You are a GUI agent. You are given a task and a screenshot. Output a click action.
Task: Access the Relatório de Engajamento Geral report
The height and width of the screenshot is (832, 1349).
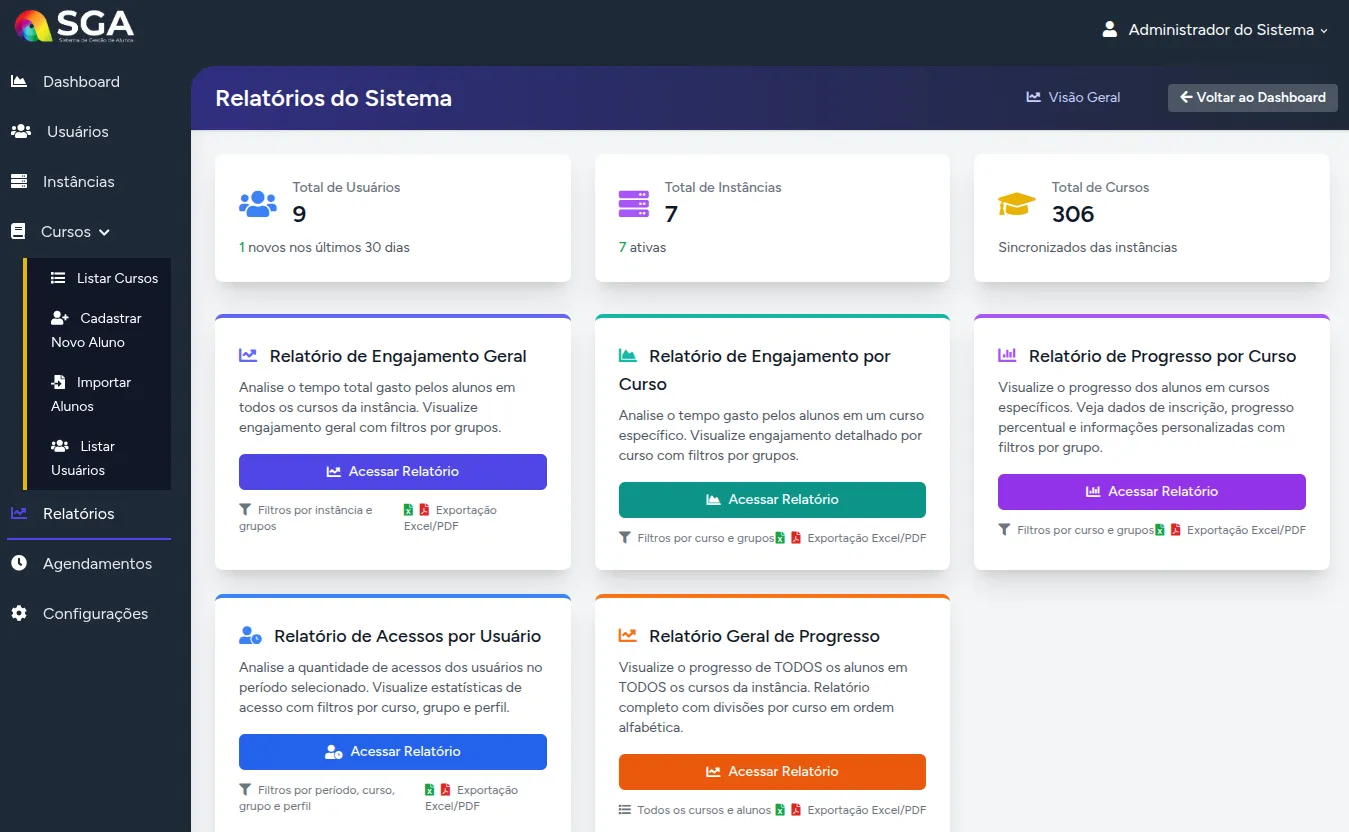coord(392,471)
